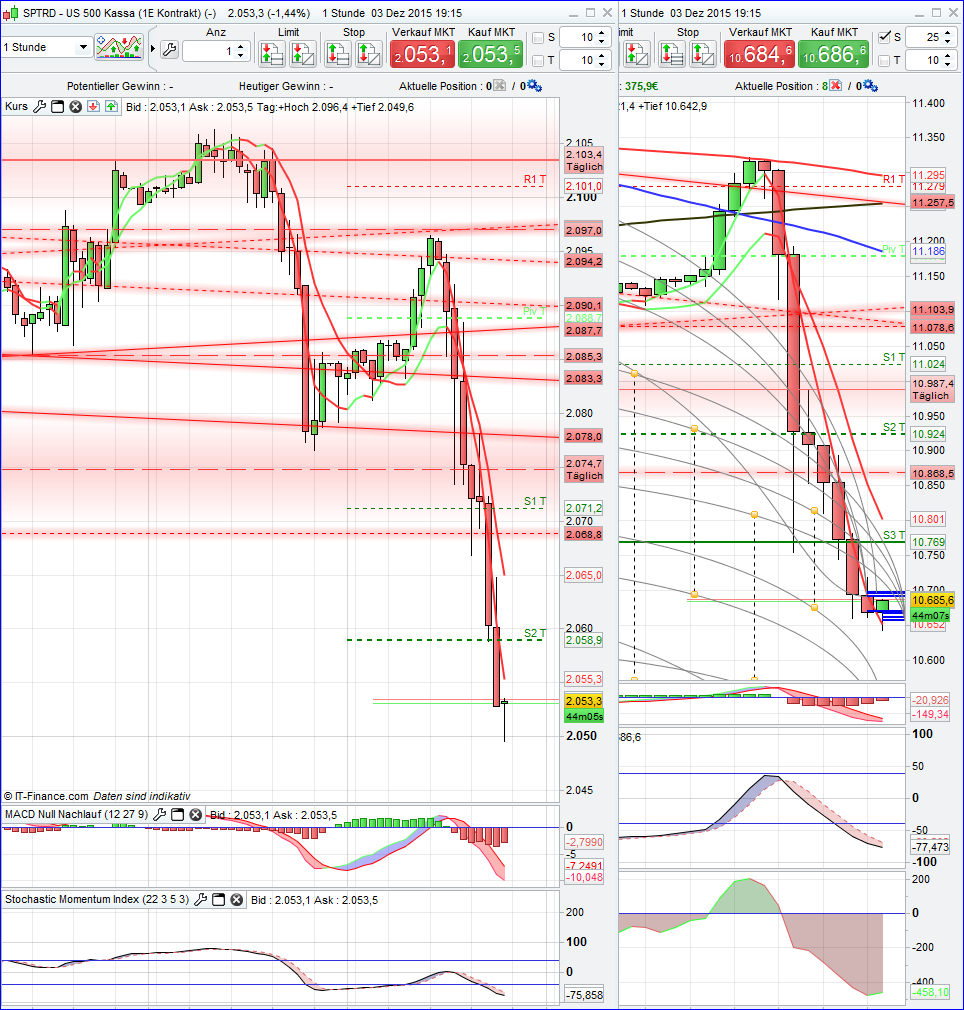Click the wrench icon on MACD Null Nachlauf panel
Viewport: 964px width, 1010px height.
tap(159, 814)
